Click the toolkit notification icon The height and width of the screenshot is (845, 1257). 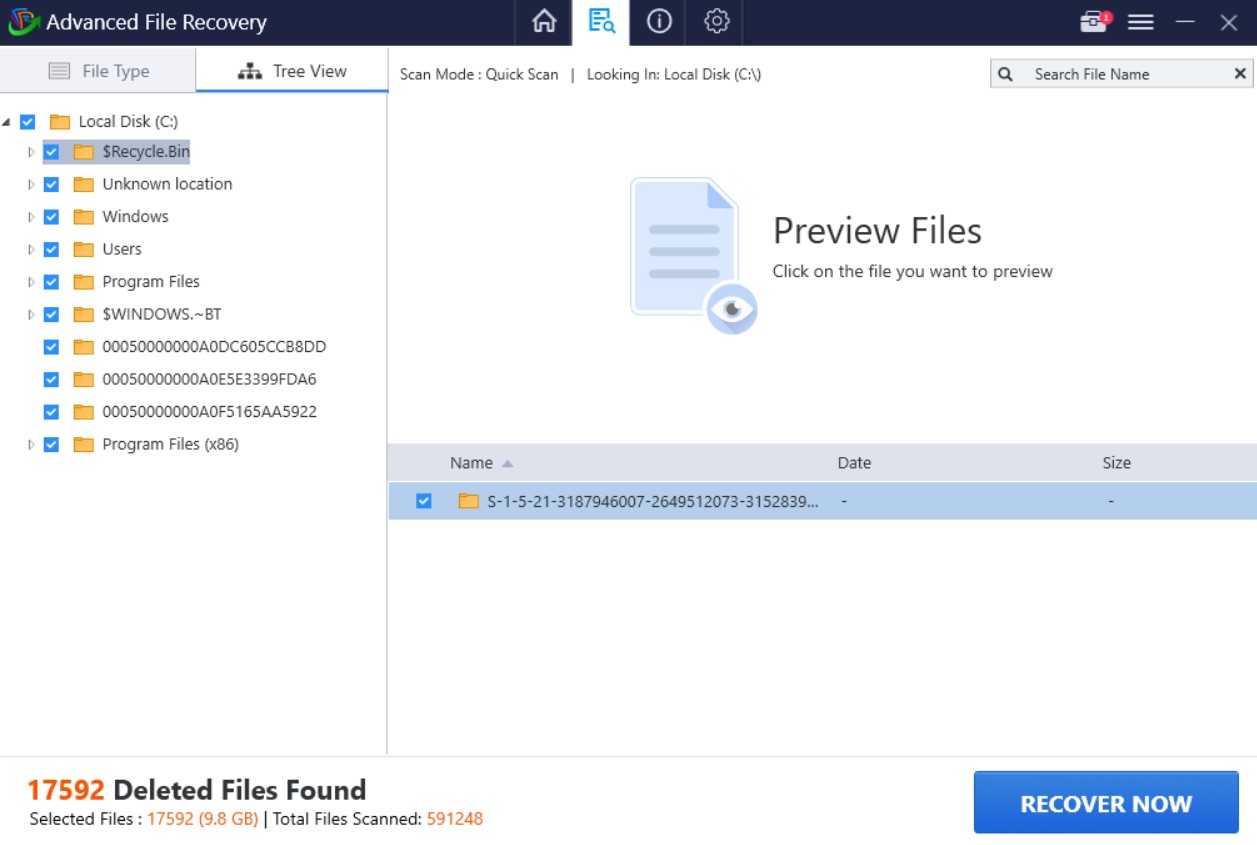[1095, 22]
